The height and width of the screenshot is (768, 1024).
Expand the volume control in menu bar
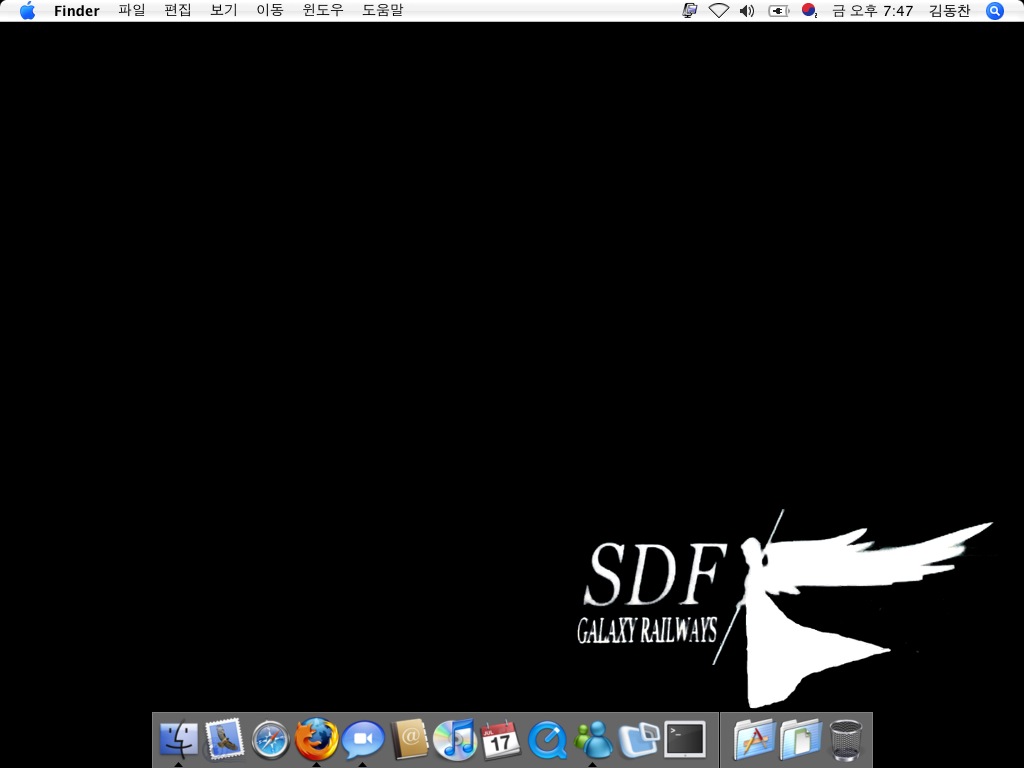click(x=747, y=11)
